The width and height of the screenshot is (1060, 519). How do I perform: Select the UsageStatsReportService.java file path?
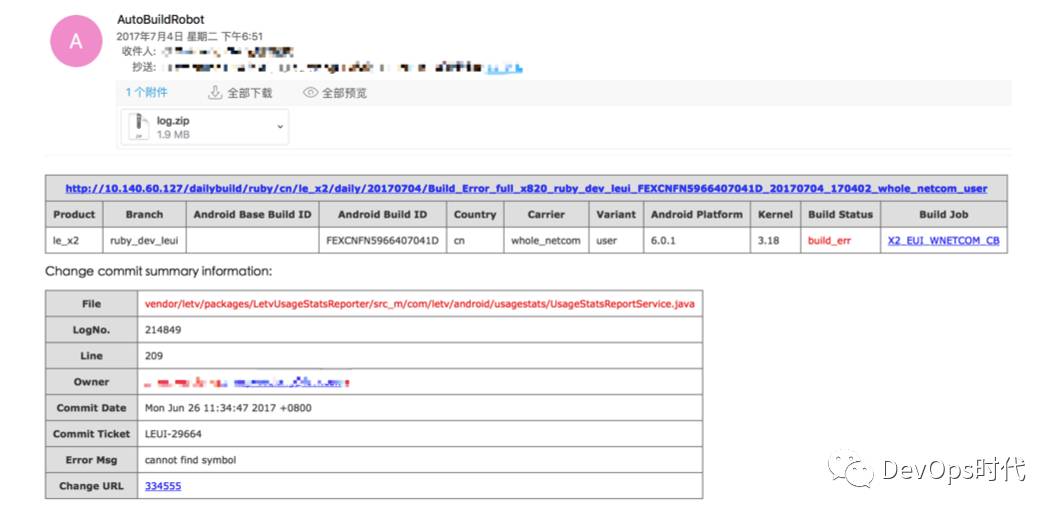(420, 304)
